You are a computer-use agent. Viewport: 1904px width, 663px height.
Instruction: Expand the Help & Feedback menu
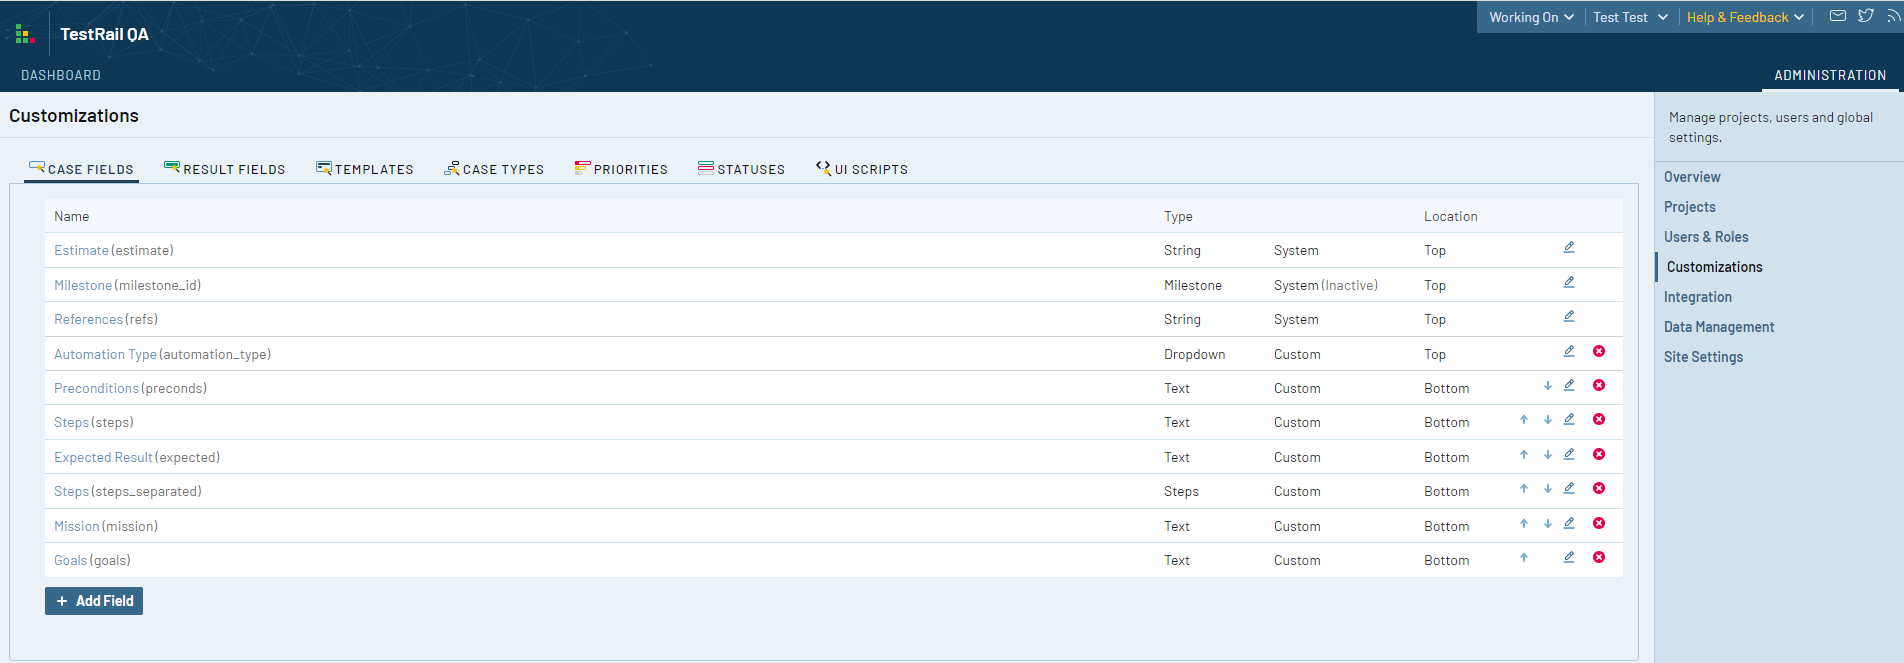pos(1745,17)
